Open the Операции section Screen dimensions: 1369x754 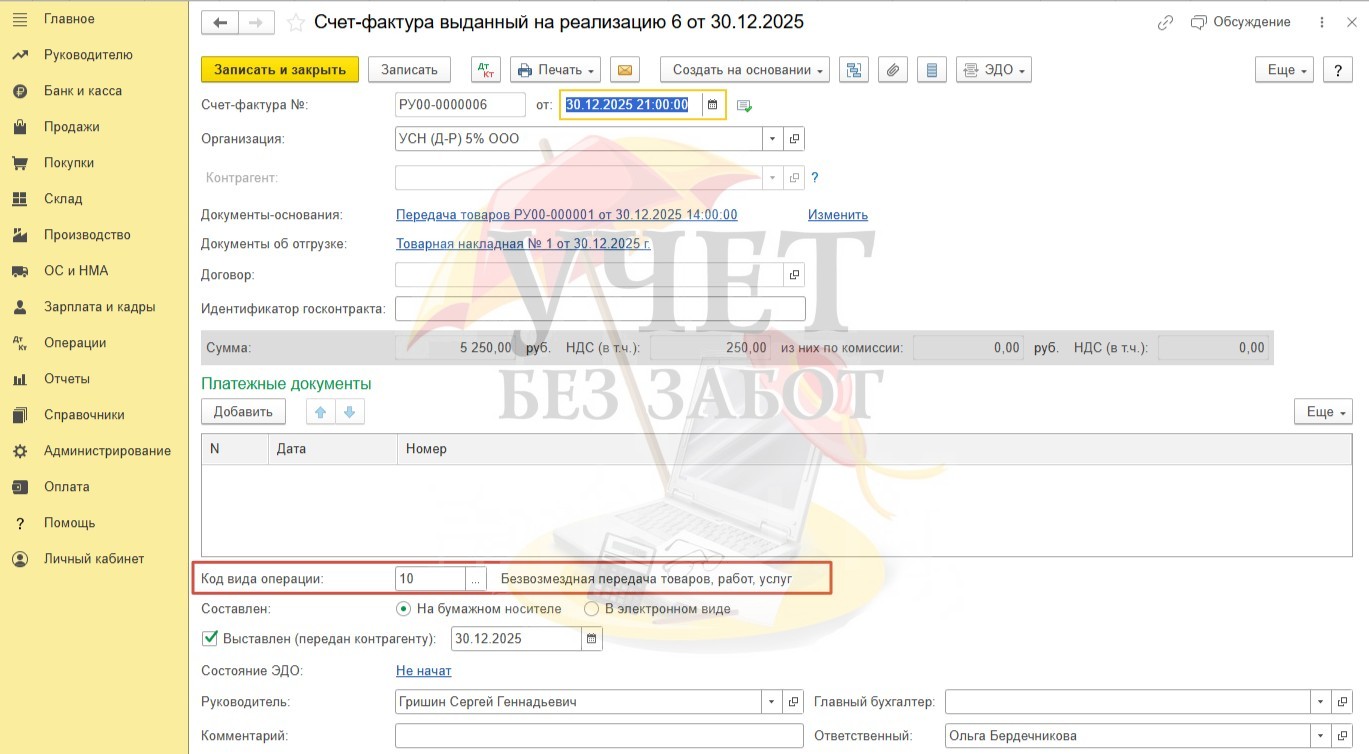[x=75, y=343]
